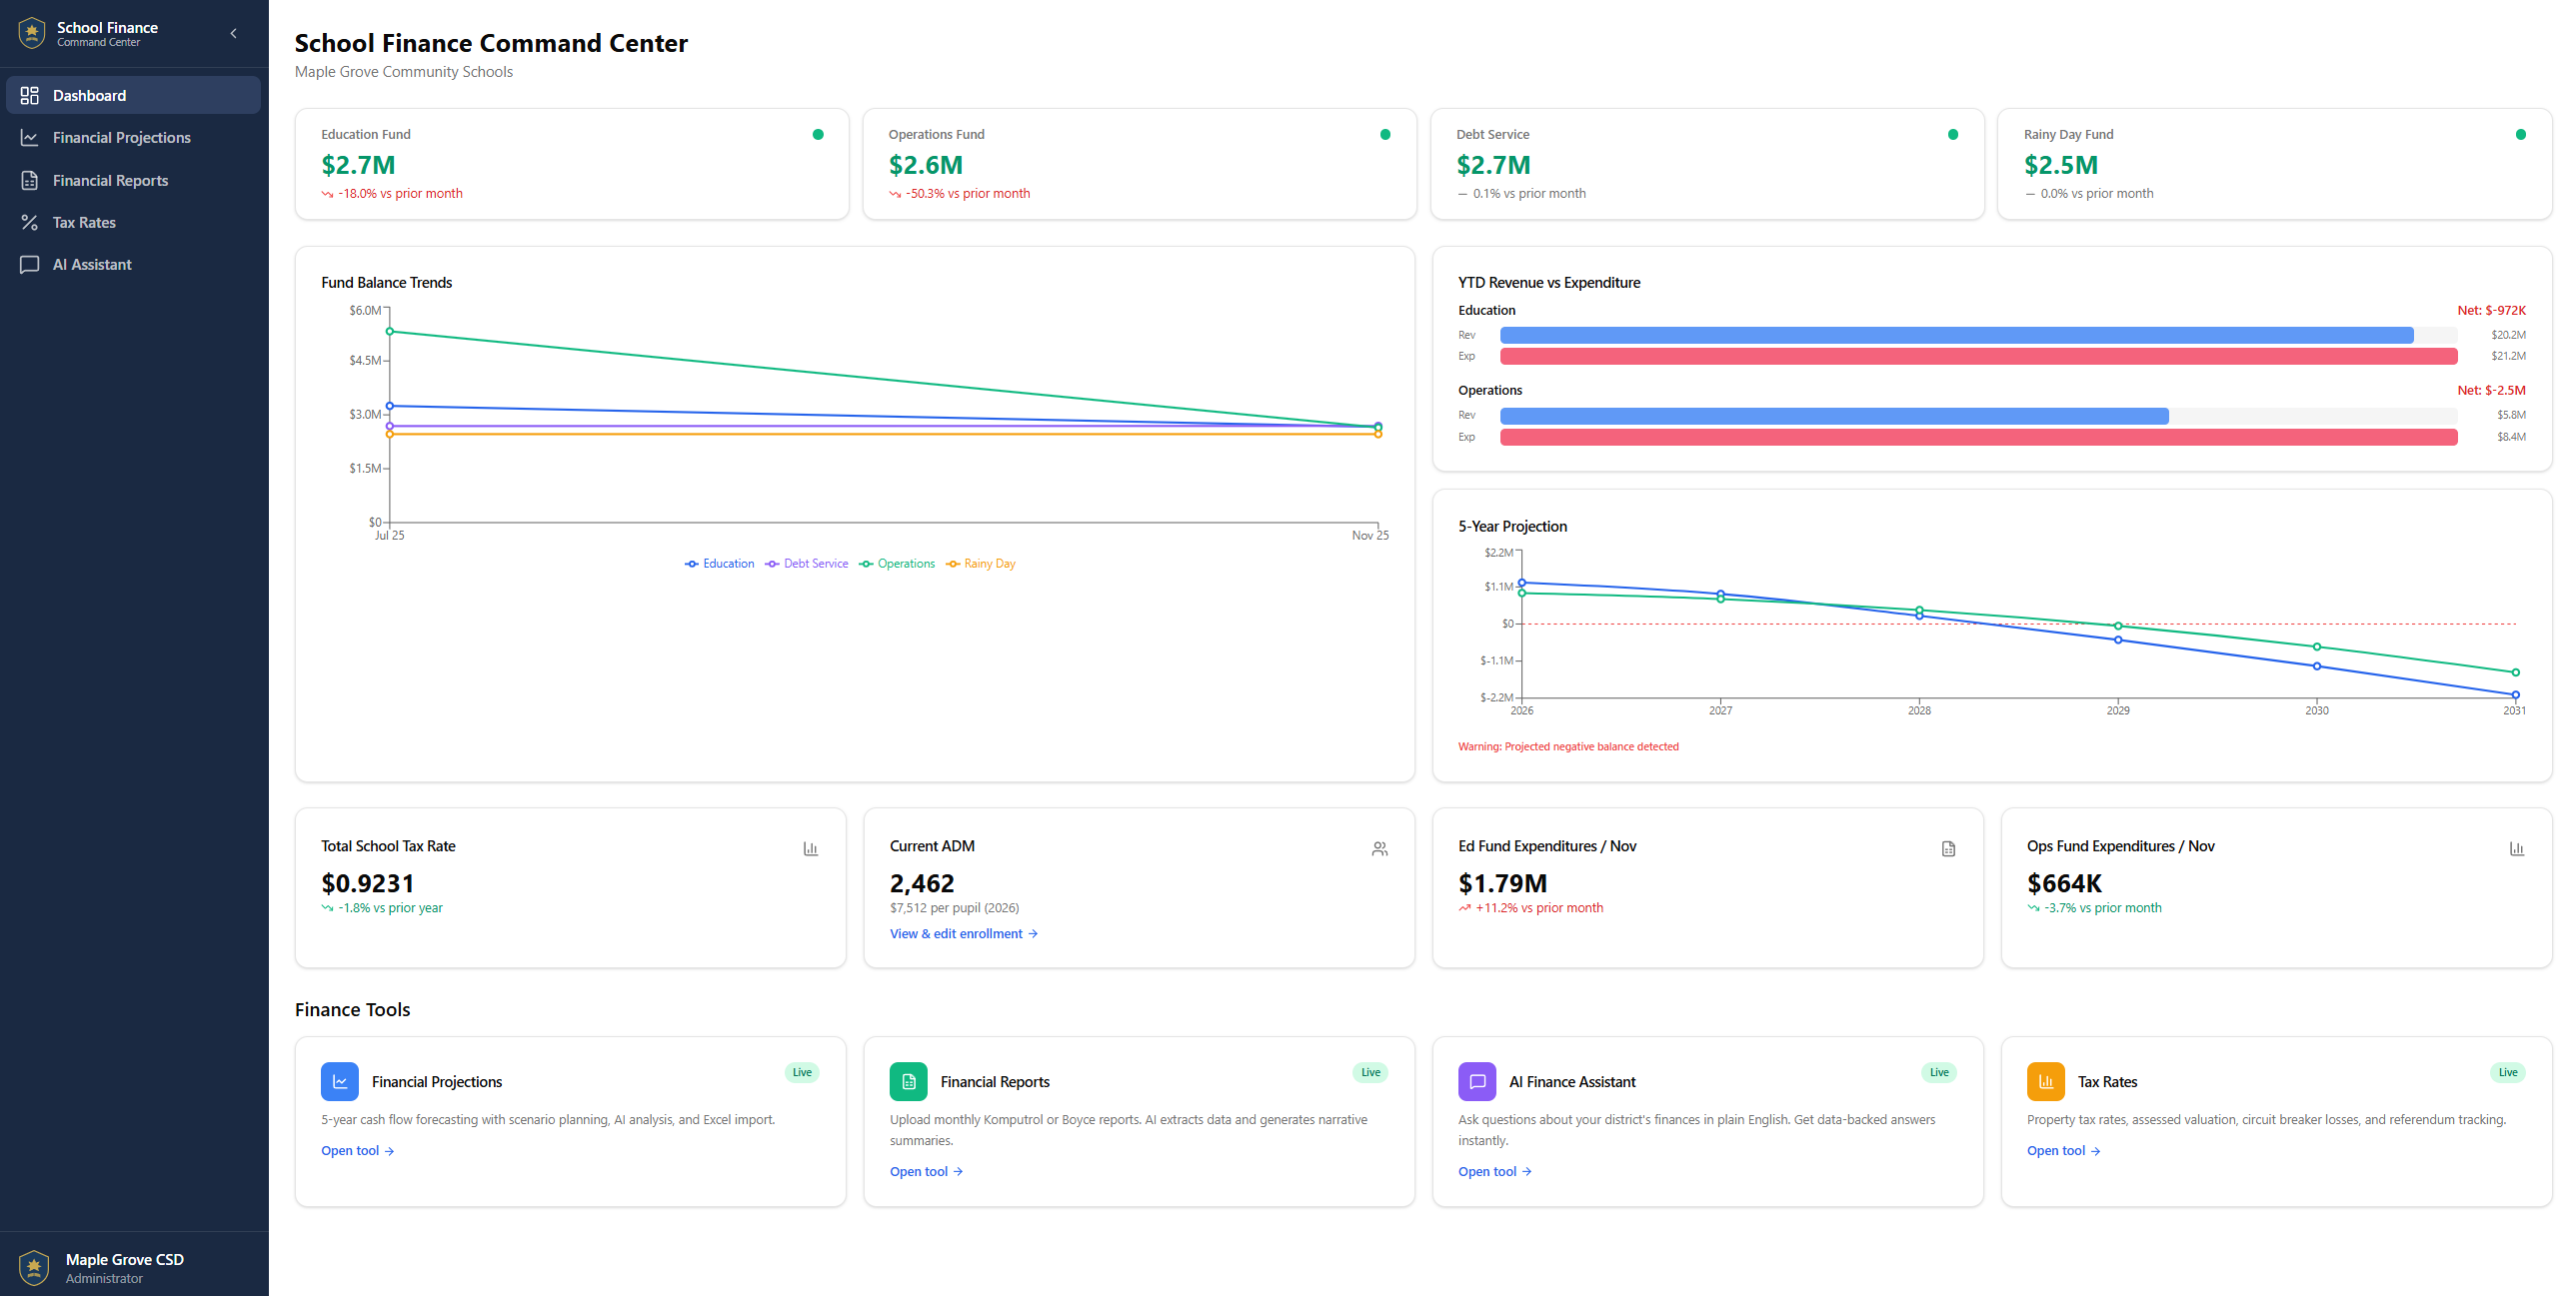Click the people icon on Current ADM card

[1379, 849]
